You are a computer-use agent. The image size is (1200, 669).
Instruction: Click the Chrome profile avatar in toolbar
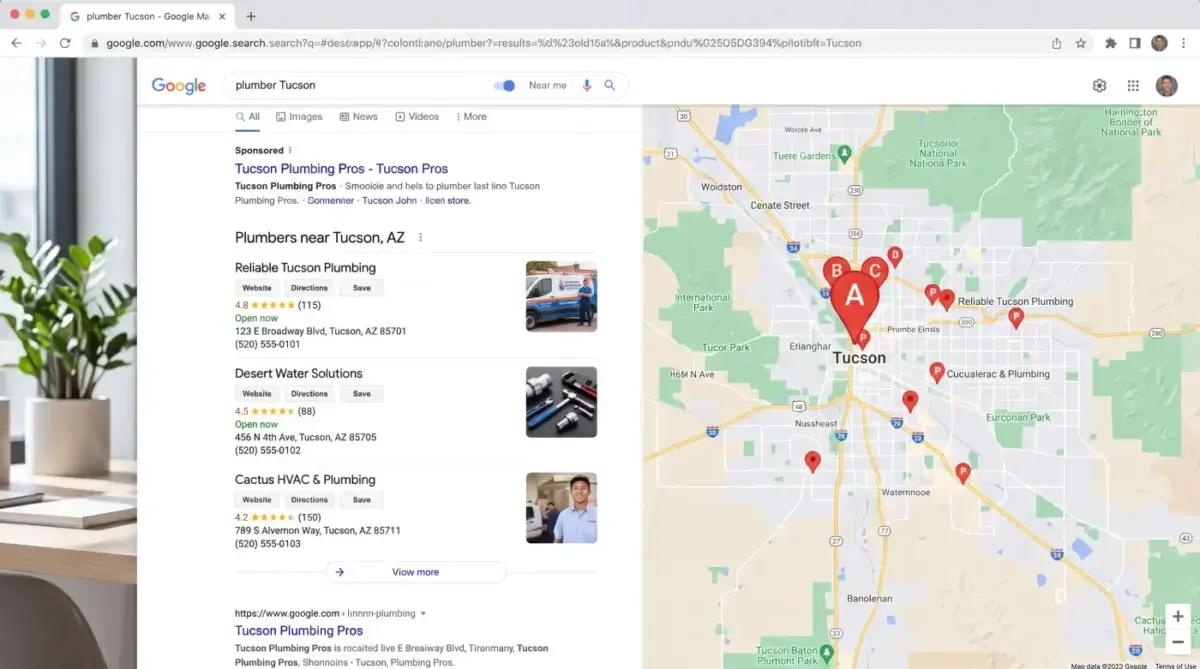(x=1160, y=43)
